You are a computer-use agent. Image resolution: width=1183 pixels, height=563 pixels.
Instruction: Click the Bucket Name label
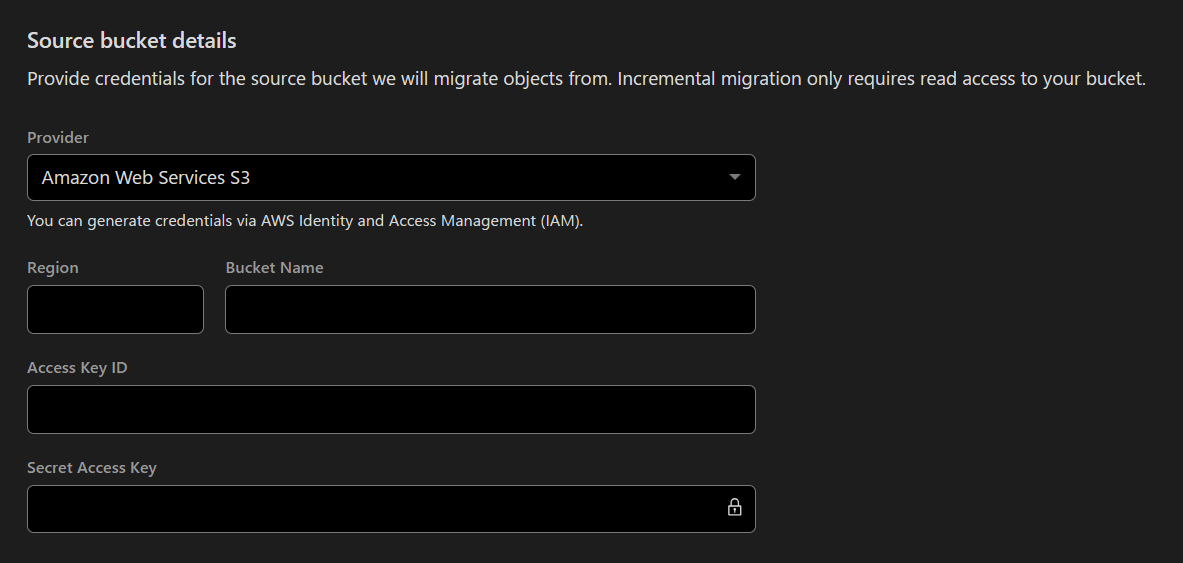click(x=274, y=268)
